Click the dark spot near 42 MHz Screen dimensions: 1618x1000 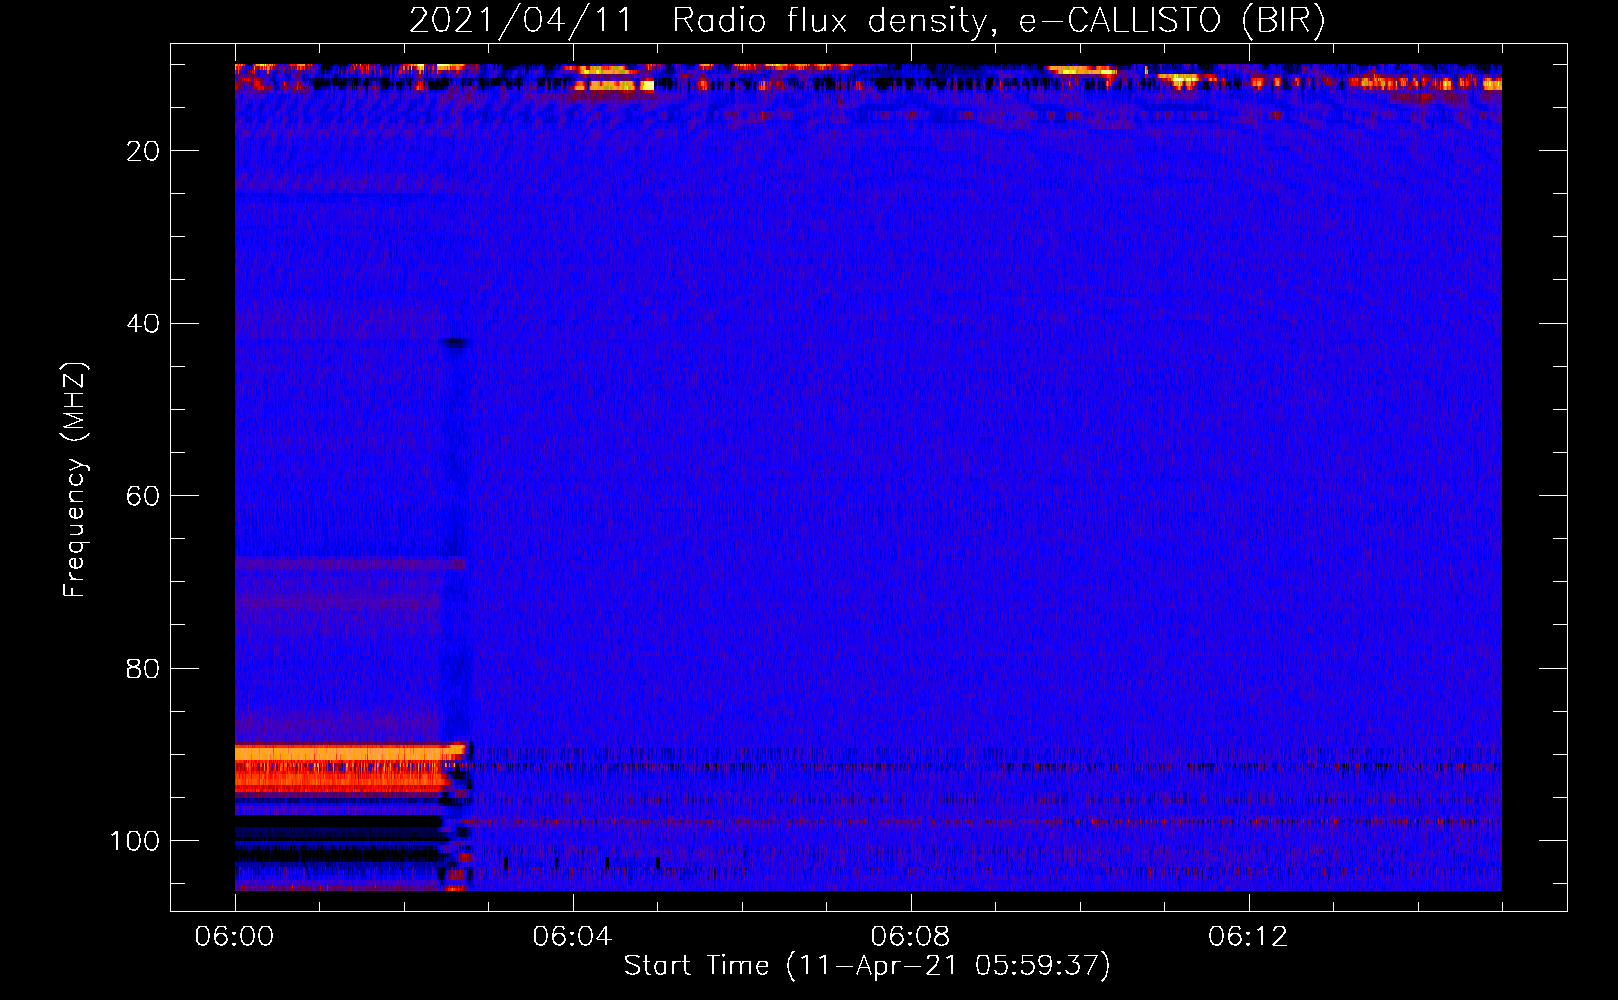pyautogui.click(x=455, y=343)
